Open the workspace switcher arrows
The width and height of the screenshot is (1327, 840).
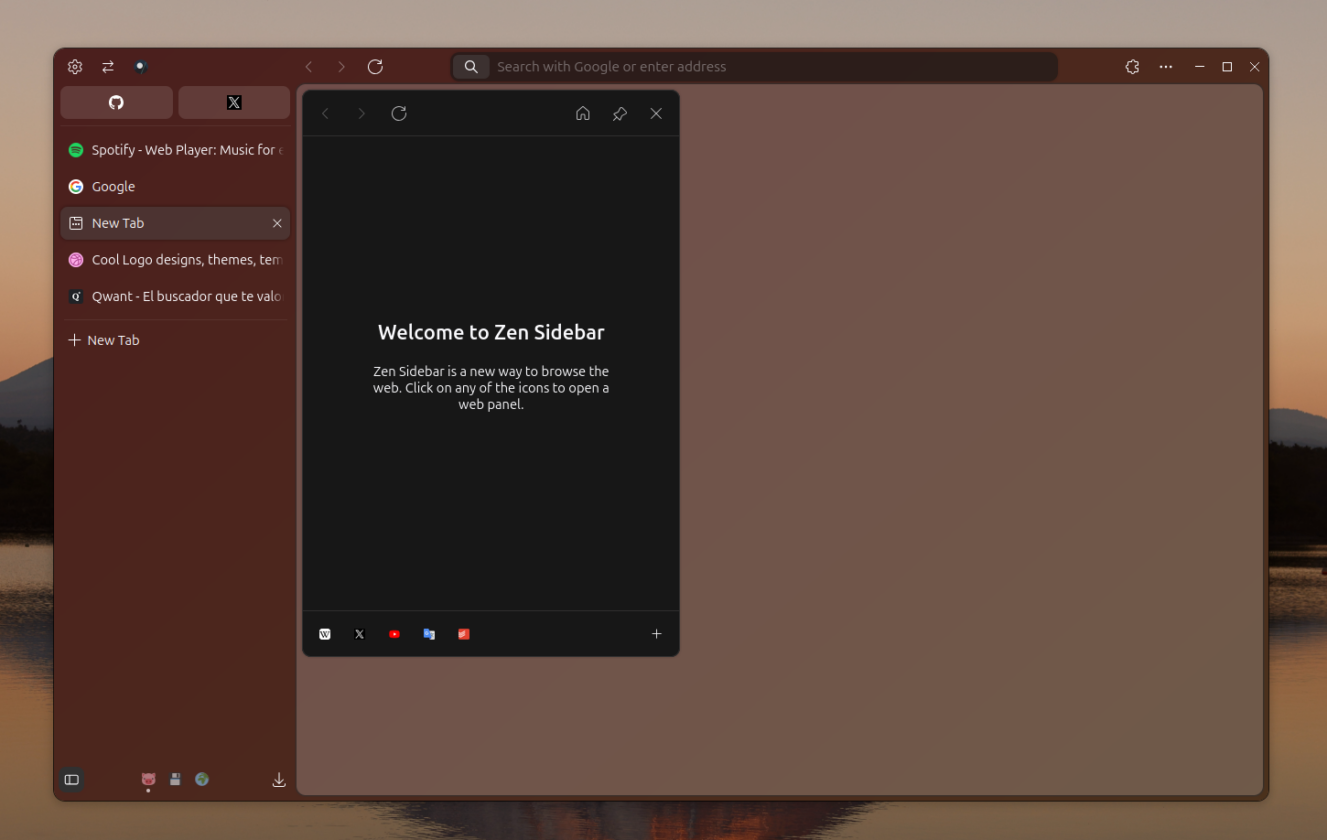108,66
